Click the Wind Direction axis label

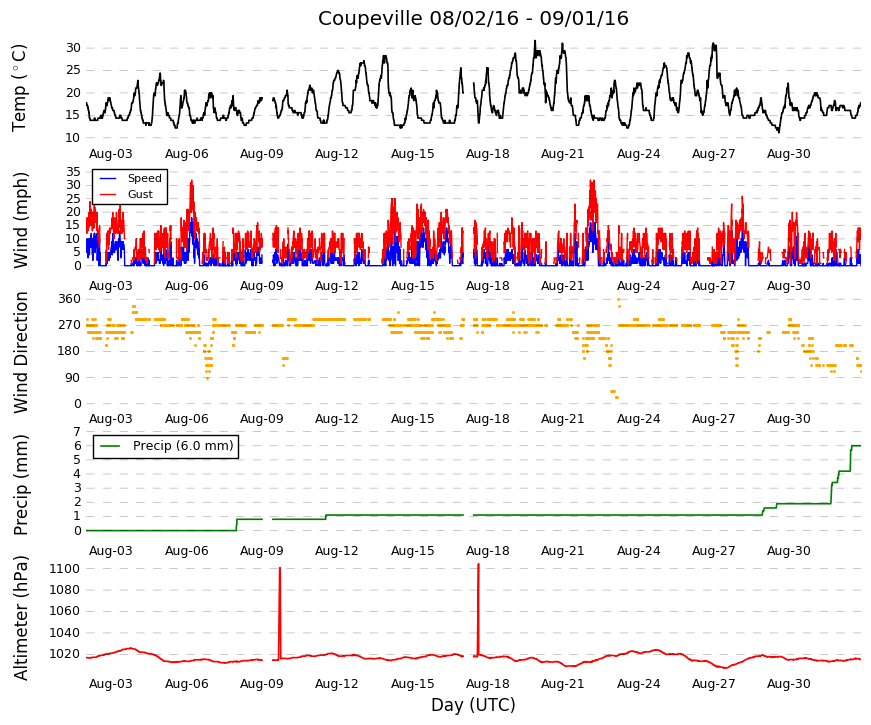[21, 352]
